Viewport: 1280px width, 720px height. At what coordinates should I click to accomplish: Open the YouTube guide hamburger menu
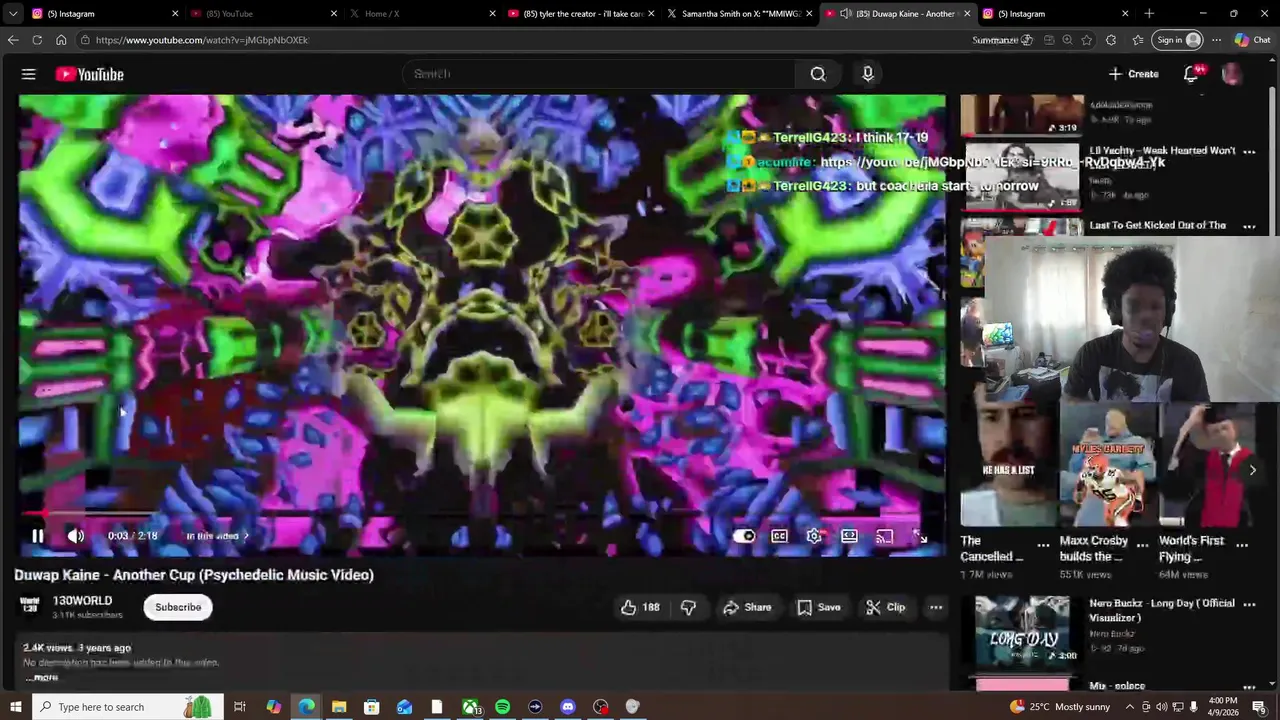[x=28, y=74]
